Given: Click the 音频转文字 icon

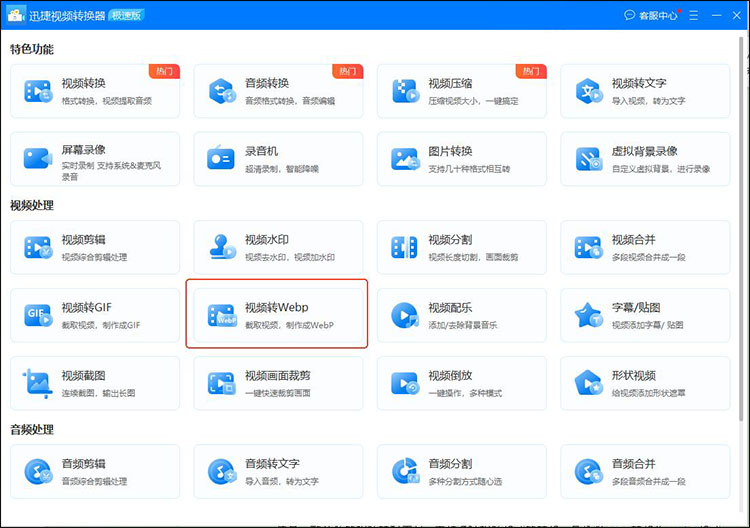Looking at the screenshot, I should pyautogui.click(x=222, y=472).
